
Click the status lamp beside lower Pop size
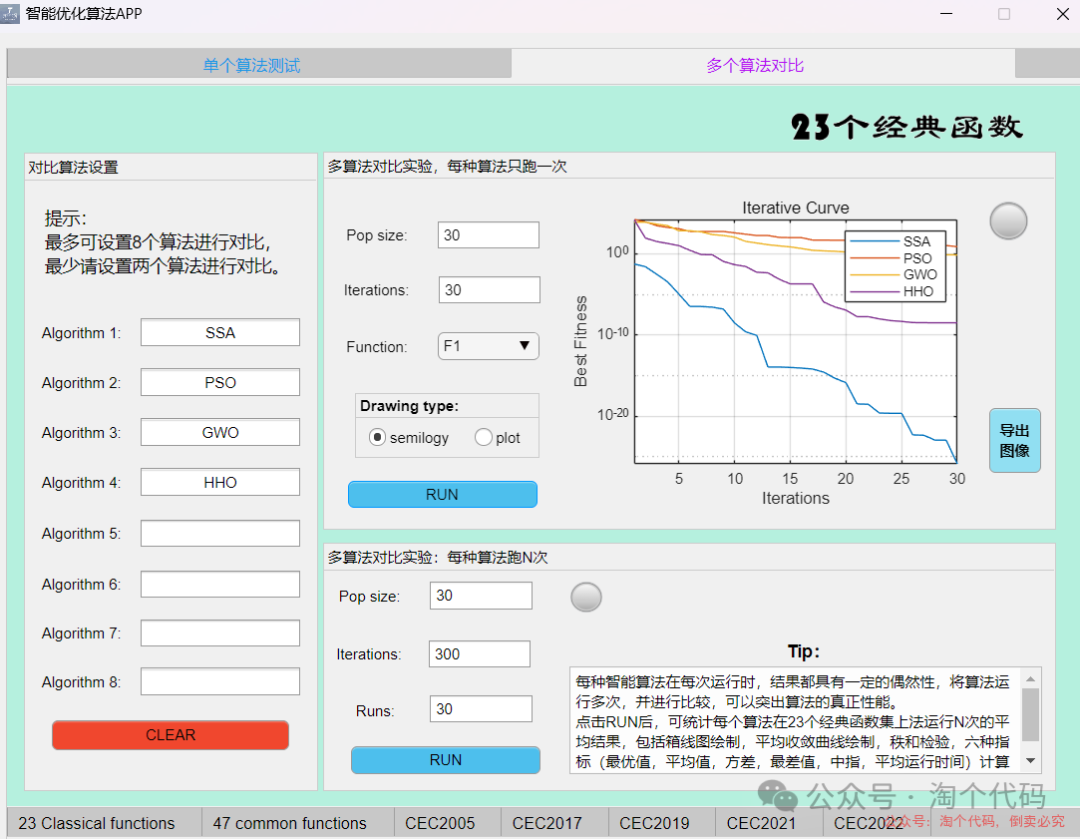(586, 597)
